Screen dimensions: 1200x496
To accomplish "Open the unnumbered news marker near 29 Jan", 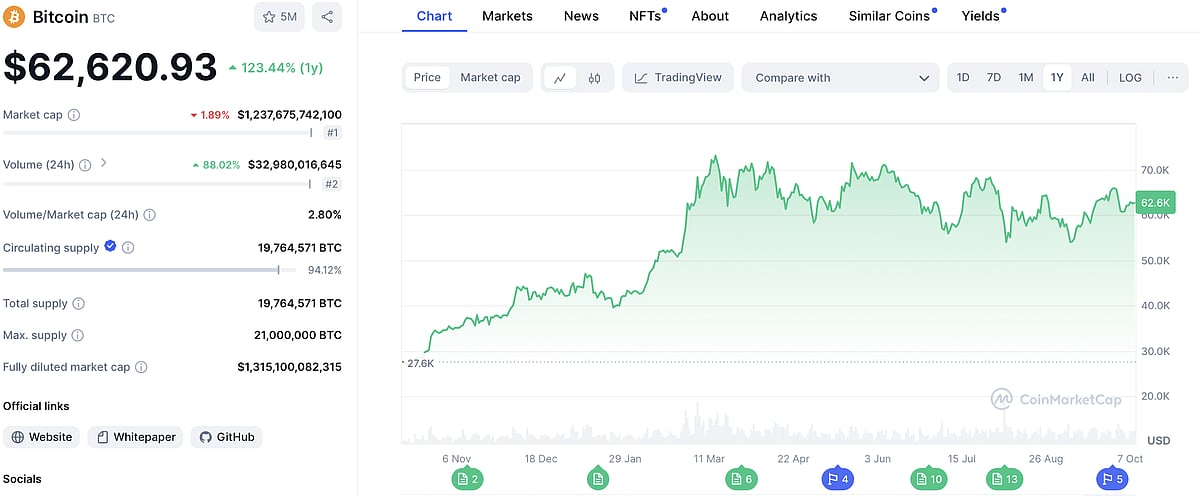I will coord(598,480).
